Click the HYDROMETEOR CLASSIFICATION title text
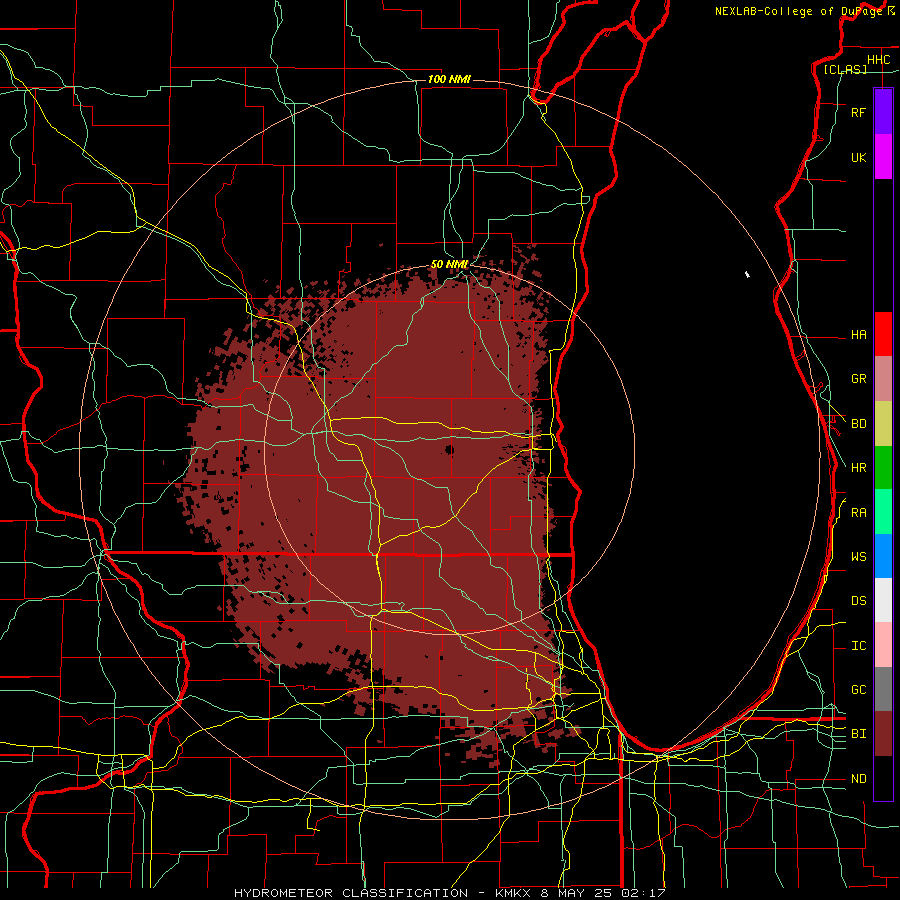900x900 pixels. point(351,893)
